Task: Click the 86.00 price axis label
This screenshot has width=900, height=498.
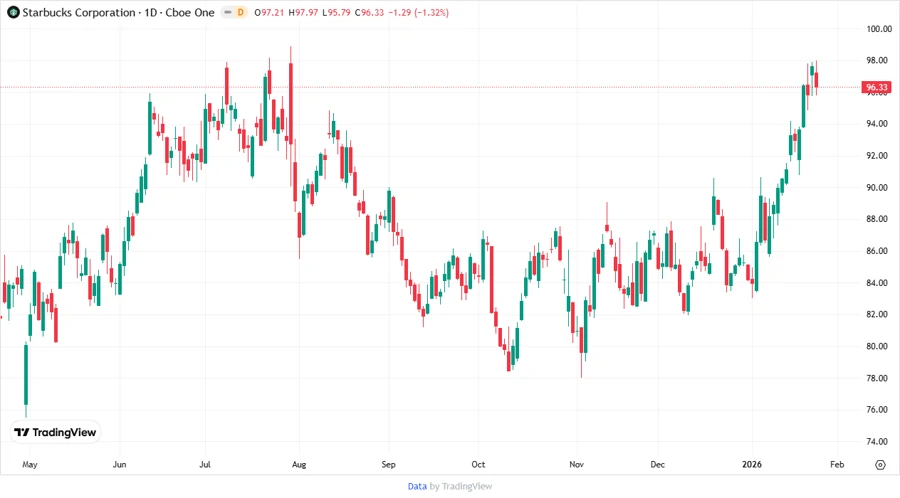Action: click(x=877, y=251)
